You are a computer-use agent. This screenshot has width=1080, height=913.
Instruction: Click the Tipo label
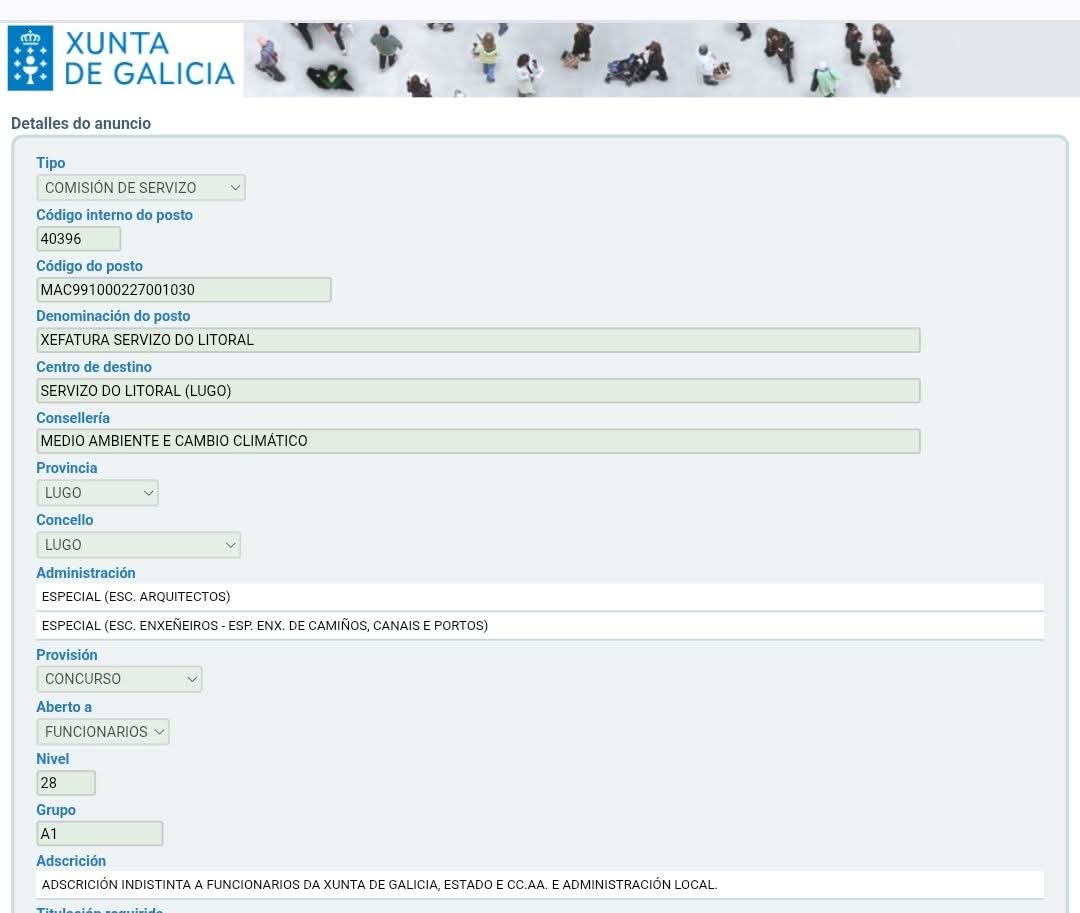coord(51,163)
